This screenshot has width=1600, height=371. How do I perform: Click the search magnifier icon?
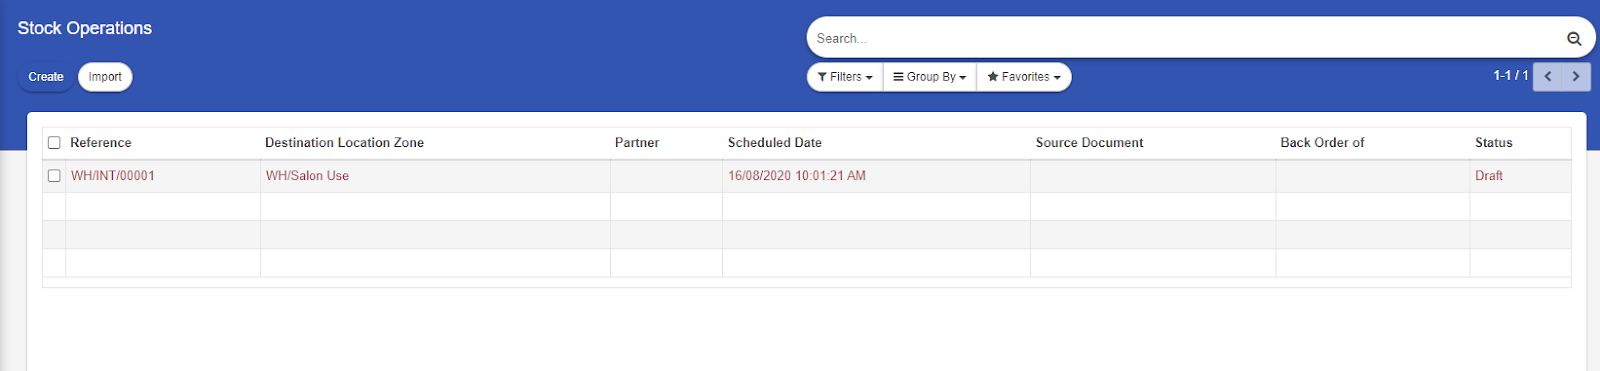pos(1574,39)
